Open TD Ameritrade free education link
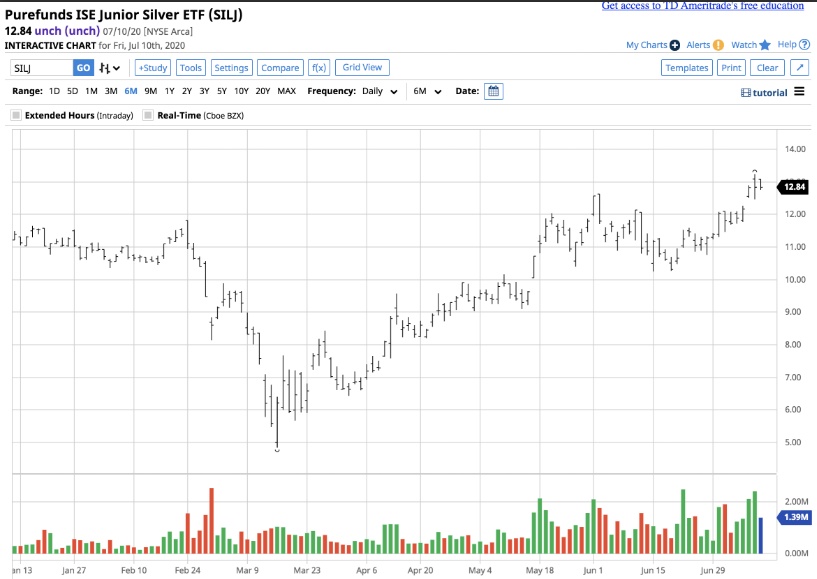The image size is (817, 579). click(702, 5)
